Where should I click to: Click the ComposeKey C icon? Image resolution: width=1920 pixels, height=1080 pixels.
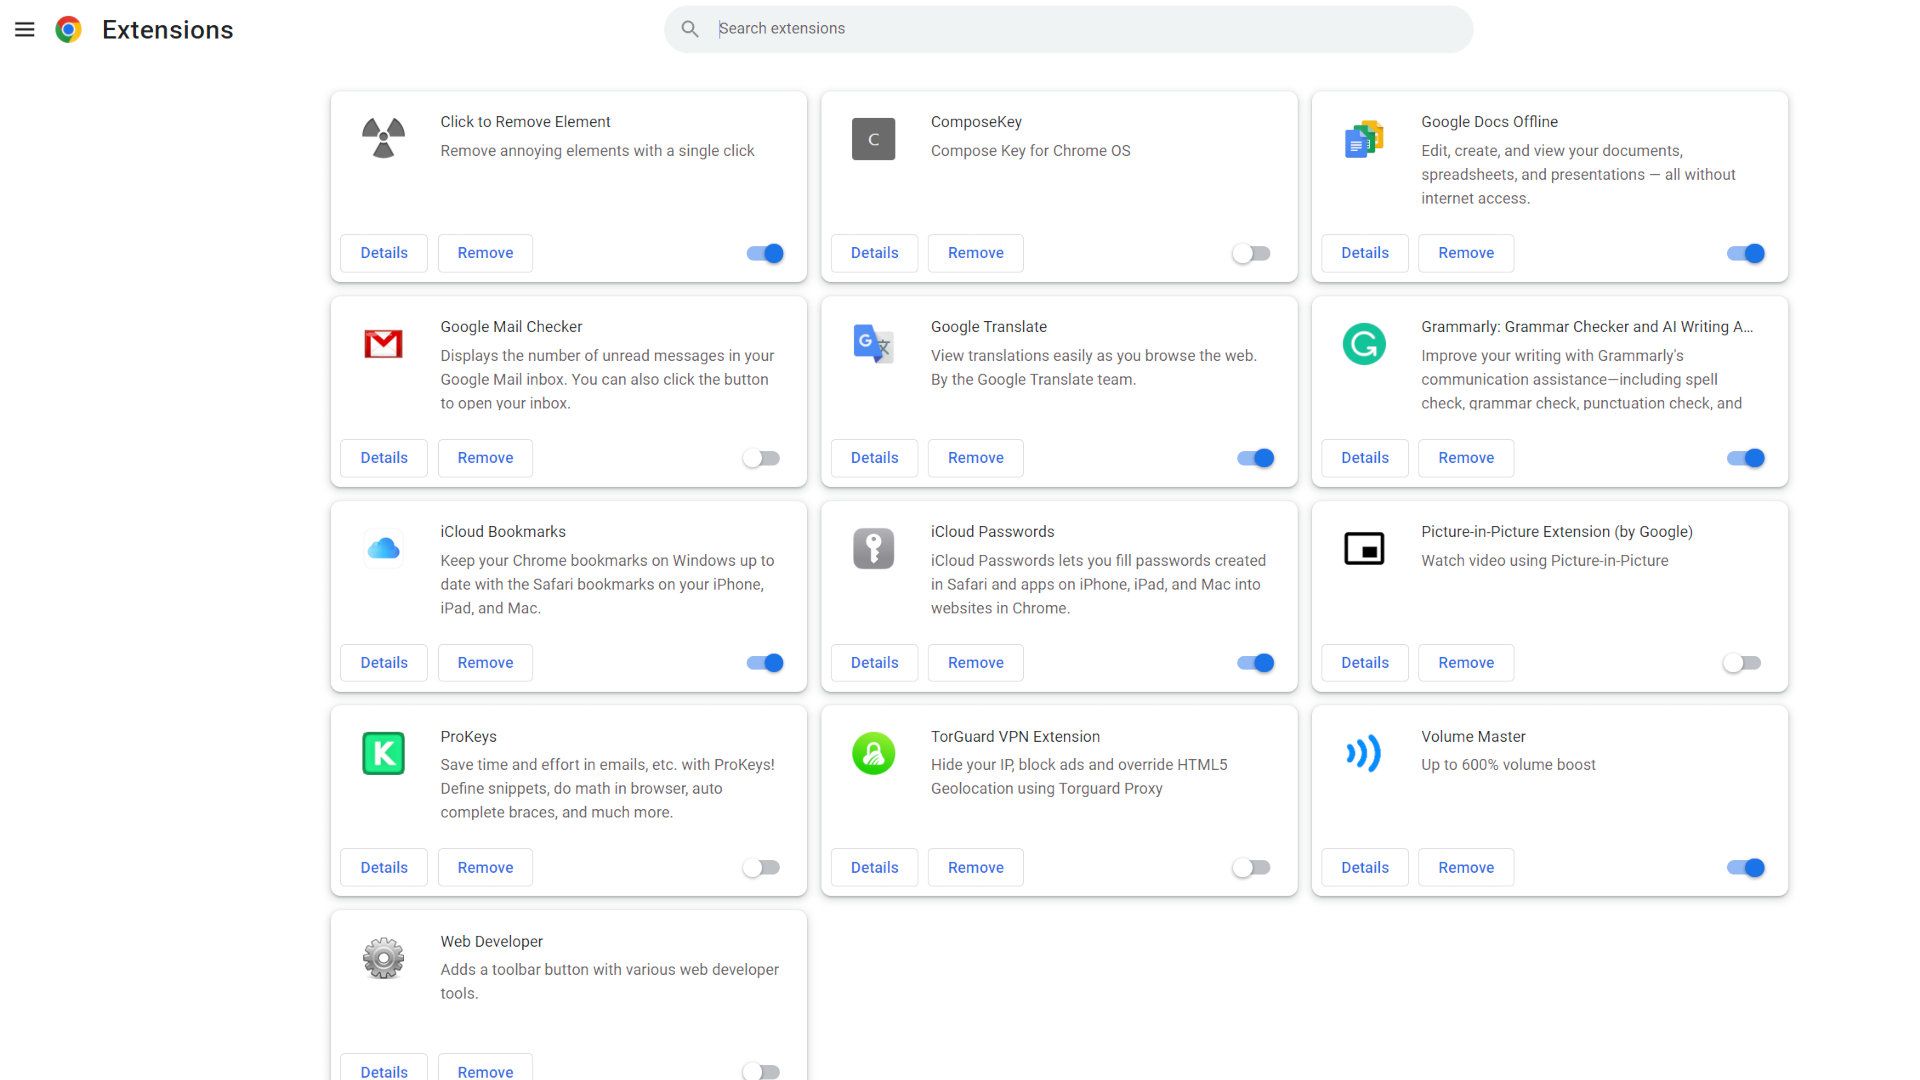[x=873, y=138]
